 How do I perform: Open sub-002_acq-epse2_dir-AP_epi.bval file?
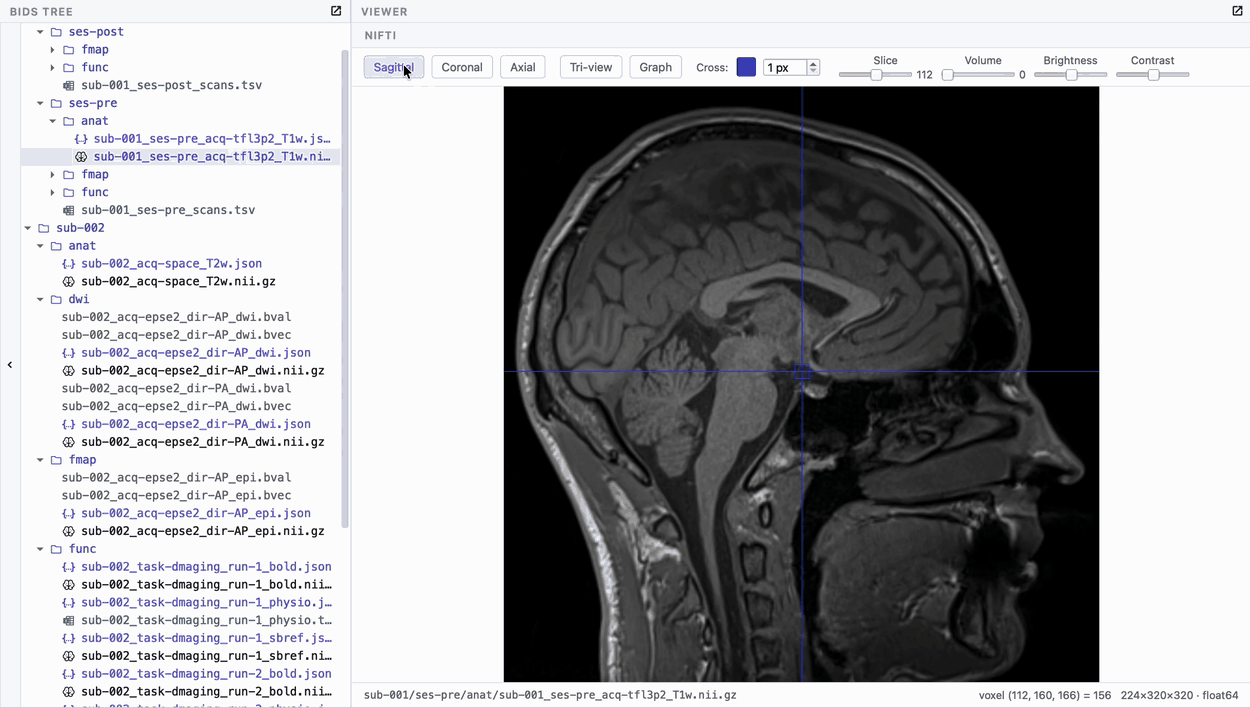176,478
